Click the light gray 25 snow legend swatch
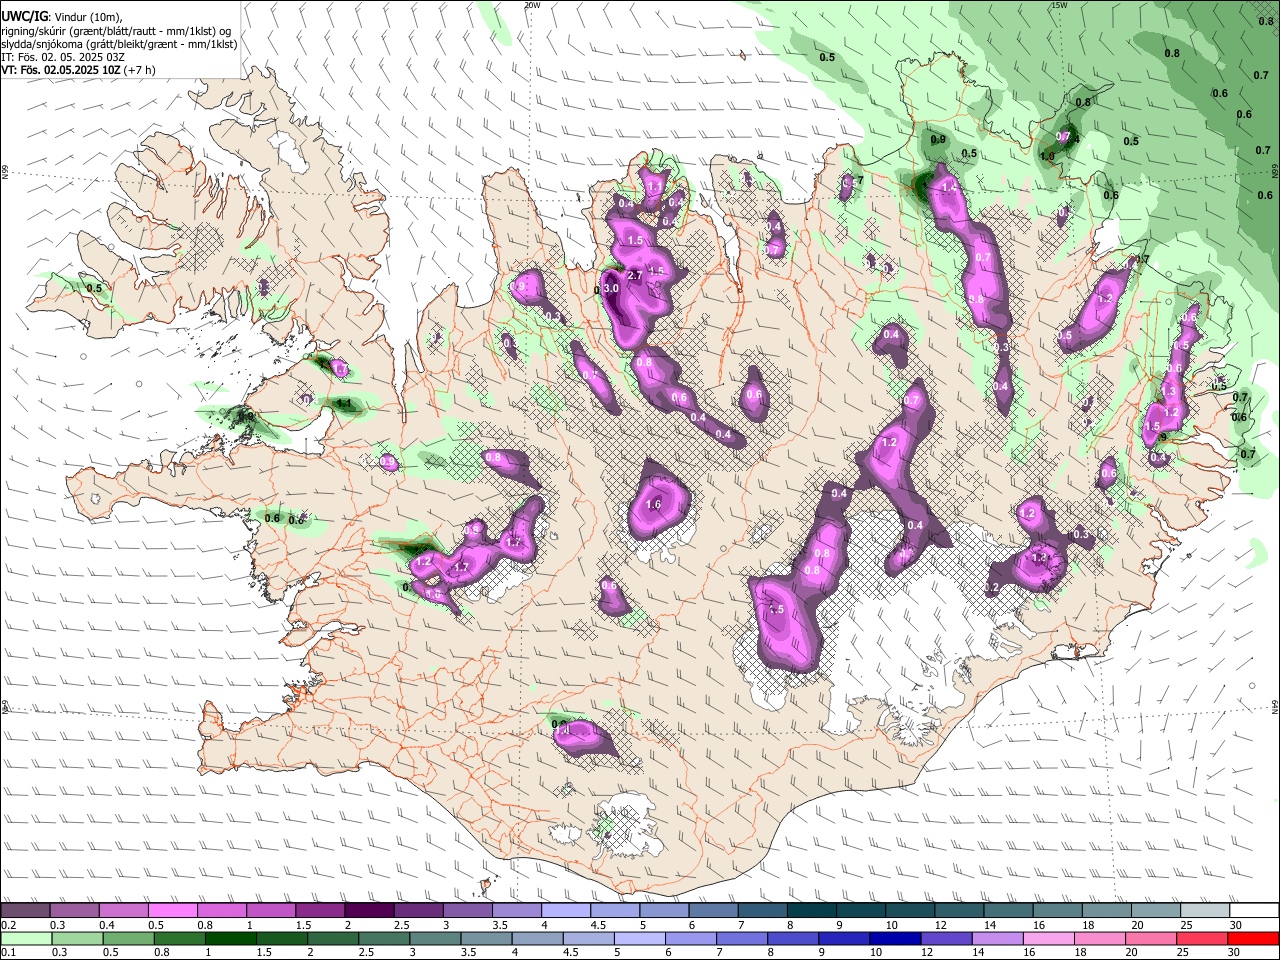 click(x=1205, y=911)
